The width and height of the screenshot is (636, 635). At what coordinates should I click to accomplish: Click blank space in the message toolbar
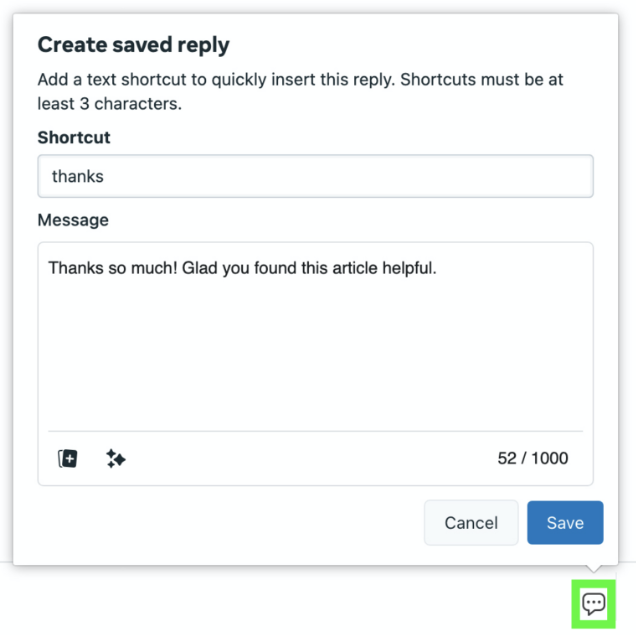(300, 459)
